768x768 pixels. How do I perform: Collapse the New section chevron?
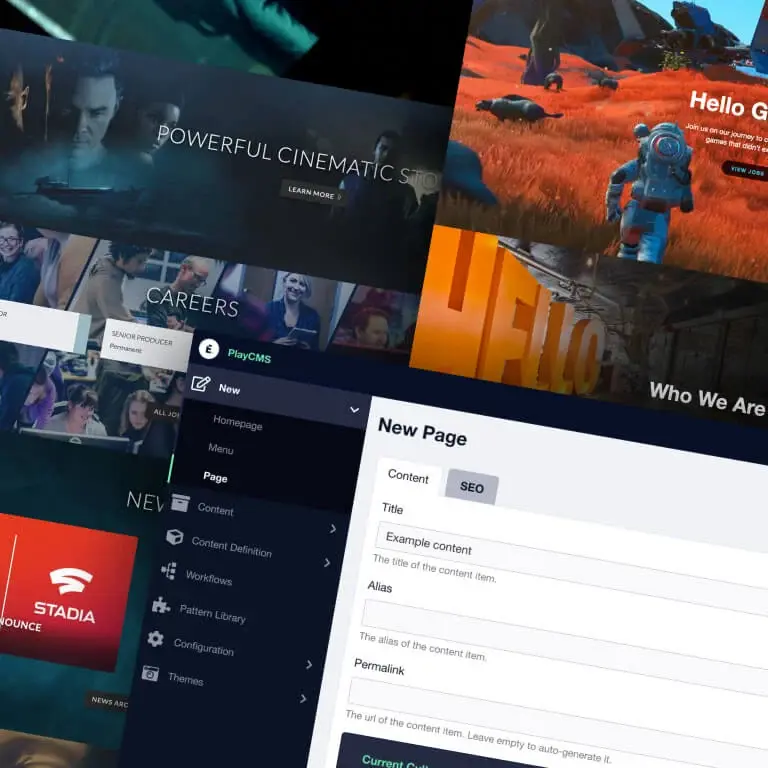tap(354, 409)
